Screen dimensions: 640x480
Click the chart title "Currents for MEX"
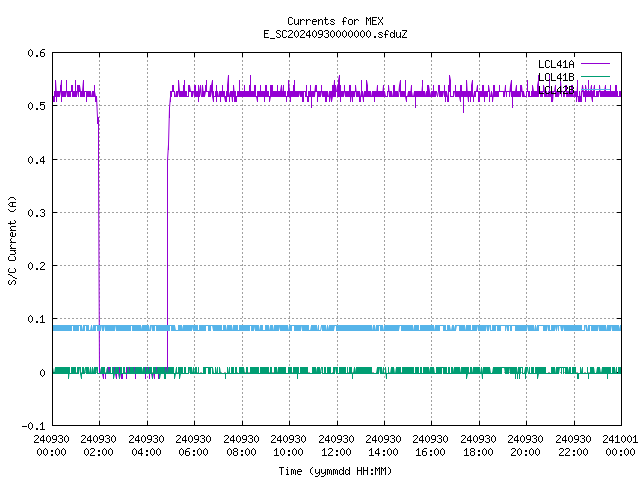[x=335, y=21]
